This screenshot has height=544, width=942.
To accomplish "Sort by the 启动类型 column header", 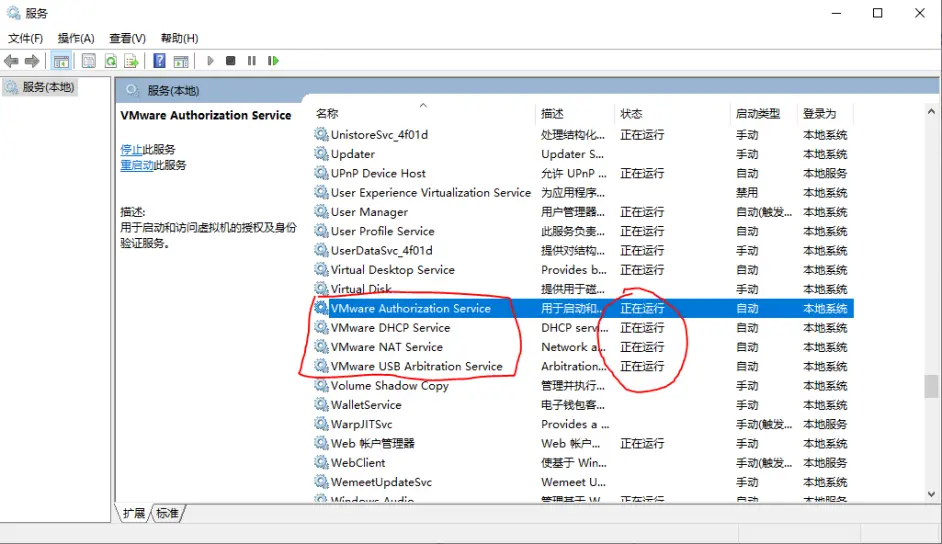I will [x=758, y=113].
